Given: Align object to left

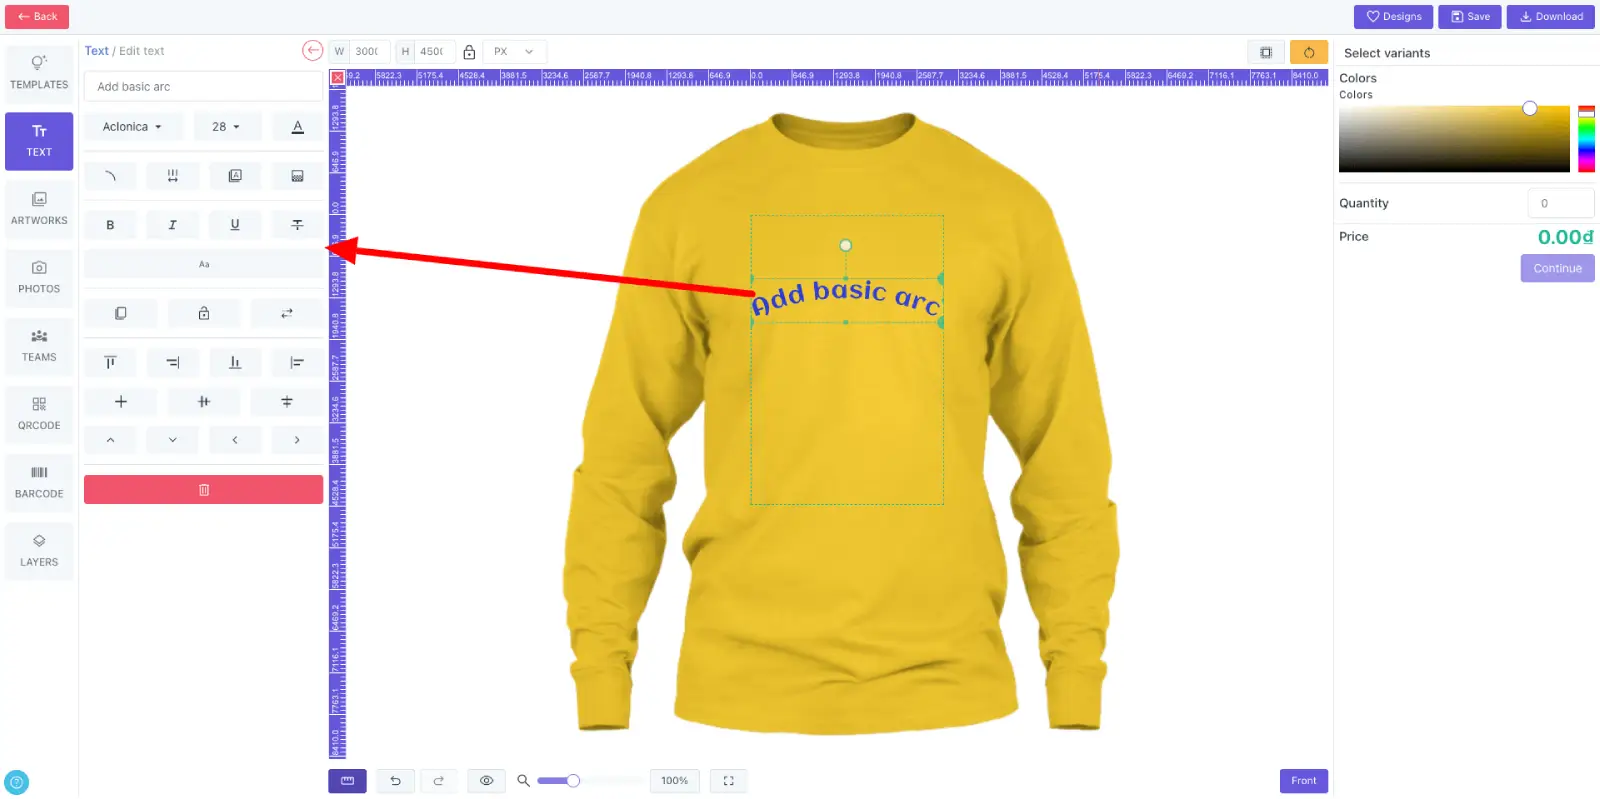Looking at the screenshot, I should click(297, 362).
